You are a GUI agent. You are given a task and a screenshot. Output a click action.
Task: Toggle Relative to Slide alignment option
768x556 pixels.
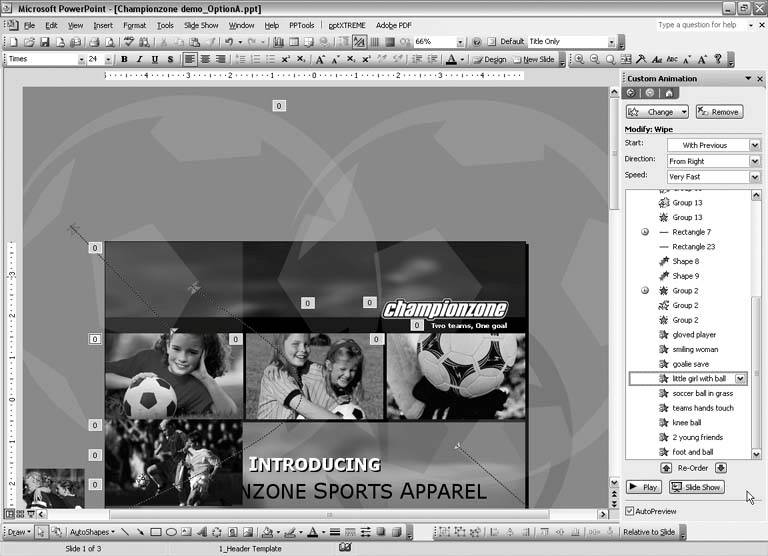point(648,532)
